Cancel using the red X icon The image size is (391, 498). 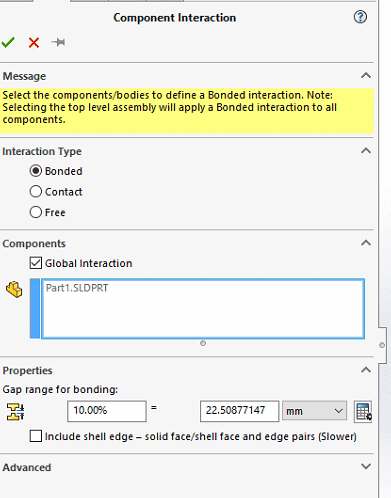pos(34,43)
